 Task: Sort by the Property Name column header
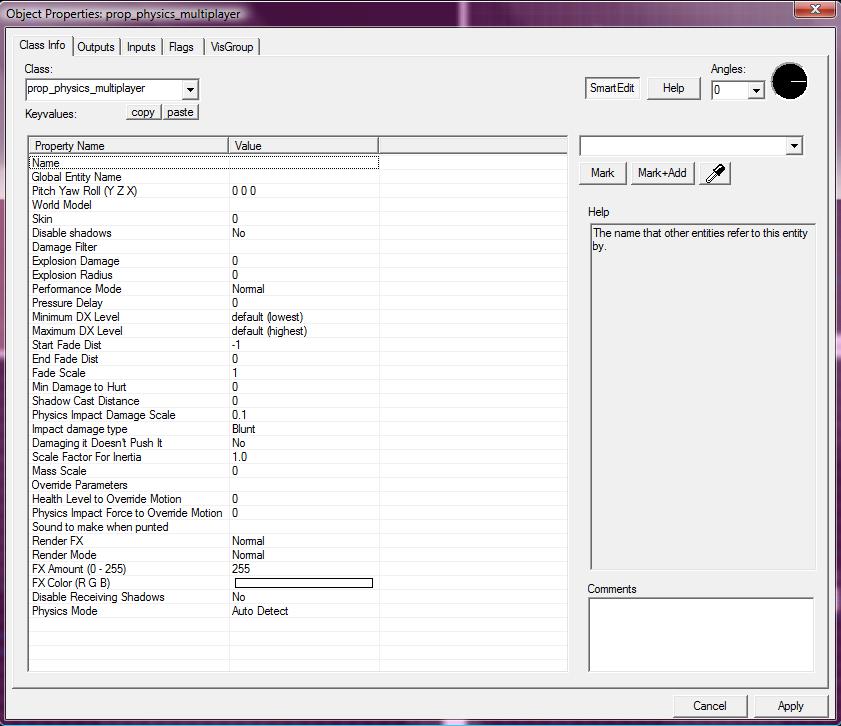[128, 146]
